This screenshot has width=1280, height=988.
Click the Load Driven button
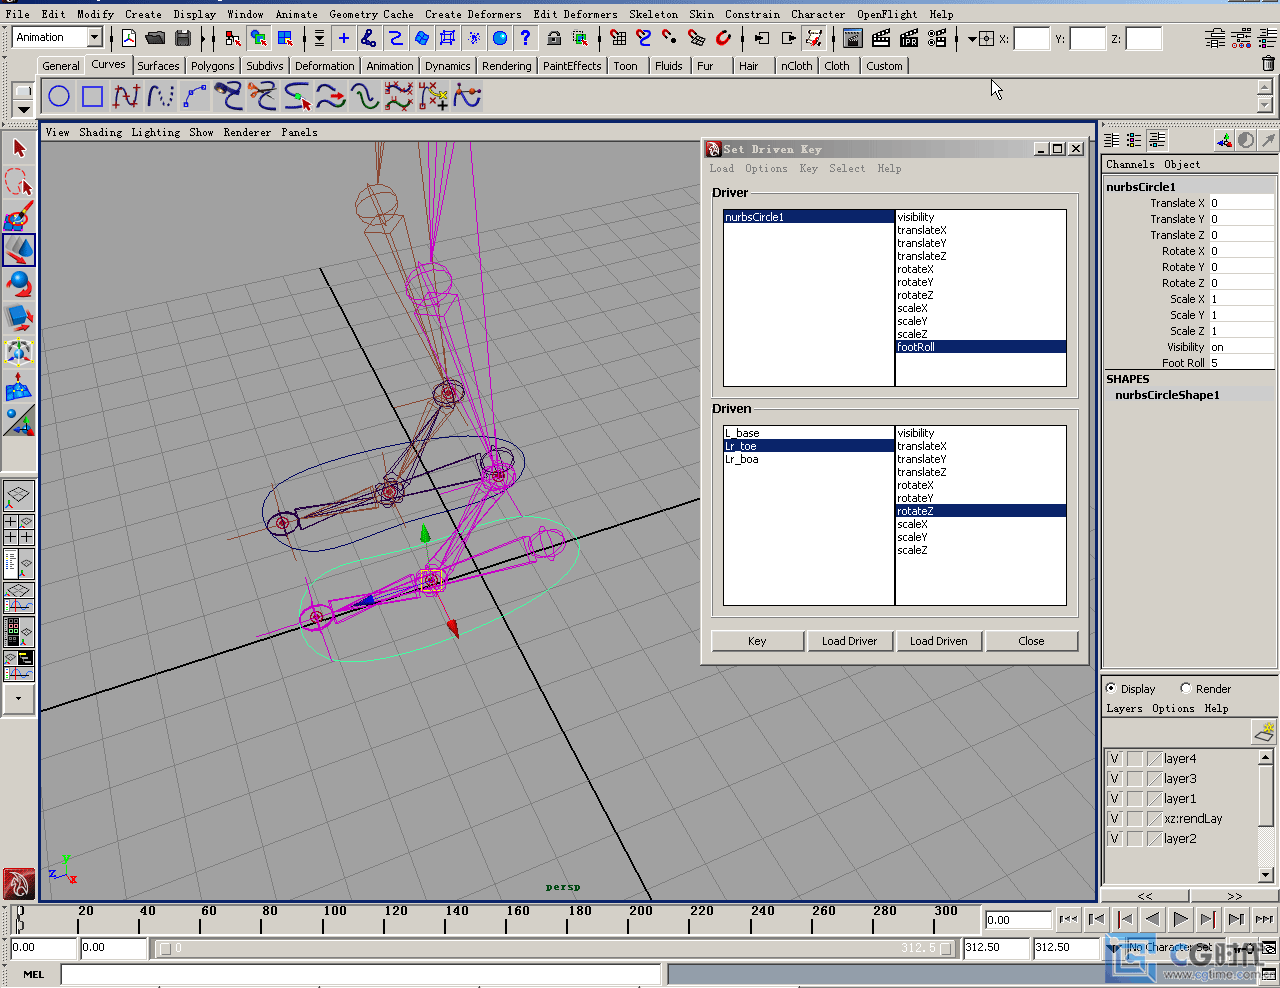938,641
